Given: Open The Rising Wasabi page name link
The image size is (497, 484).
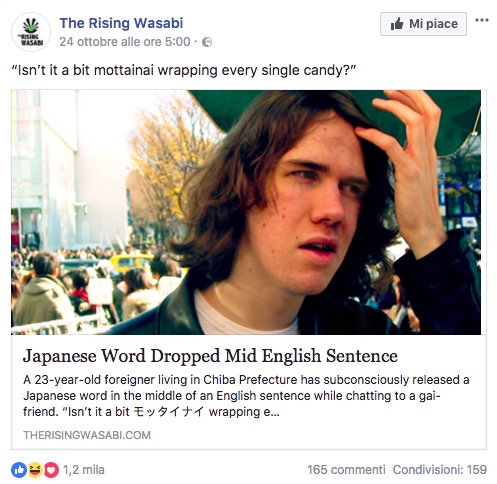Looking at the screenshot, I should click(x=121, y=23).
